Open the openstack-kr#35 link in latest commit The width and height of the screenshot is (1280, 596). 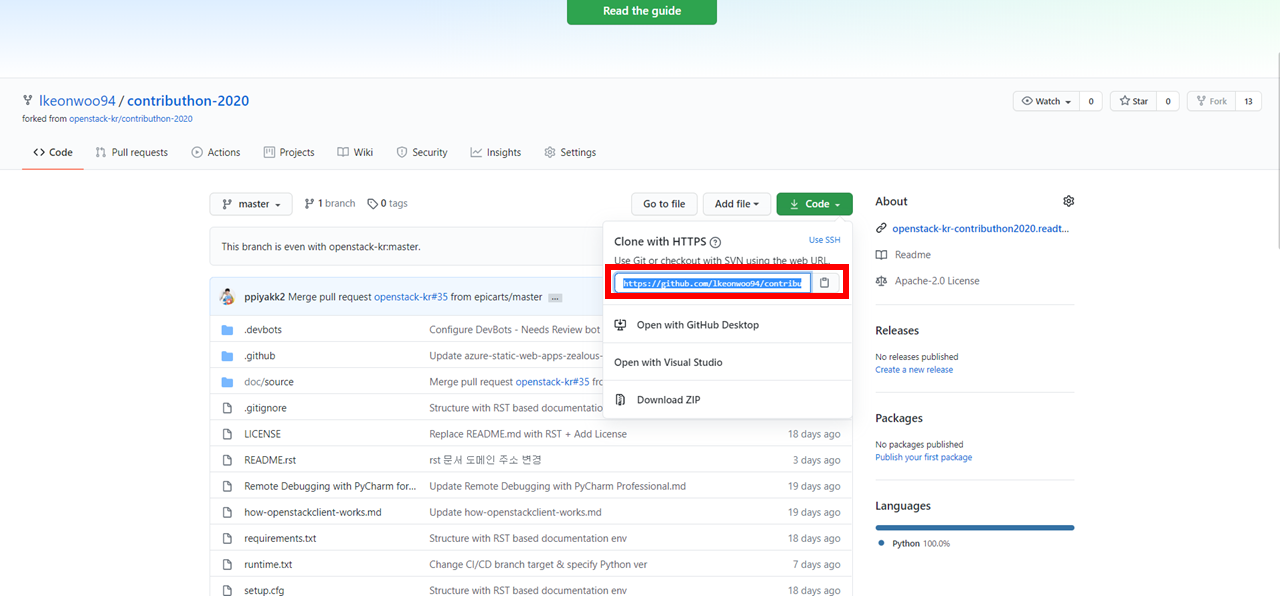click(411, 297)
